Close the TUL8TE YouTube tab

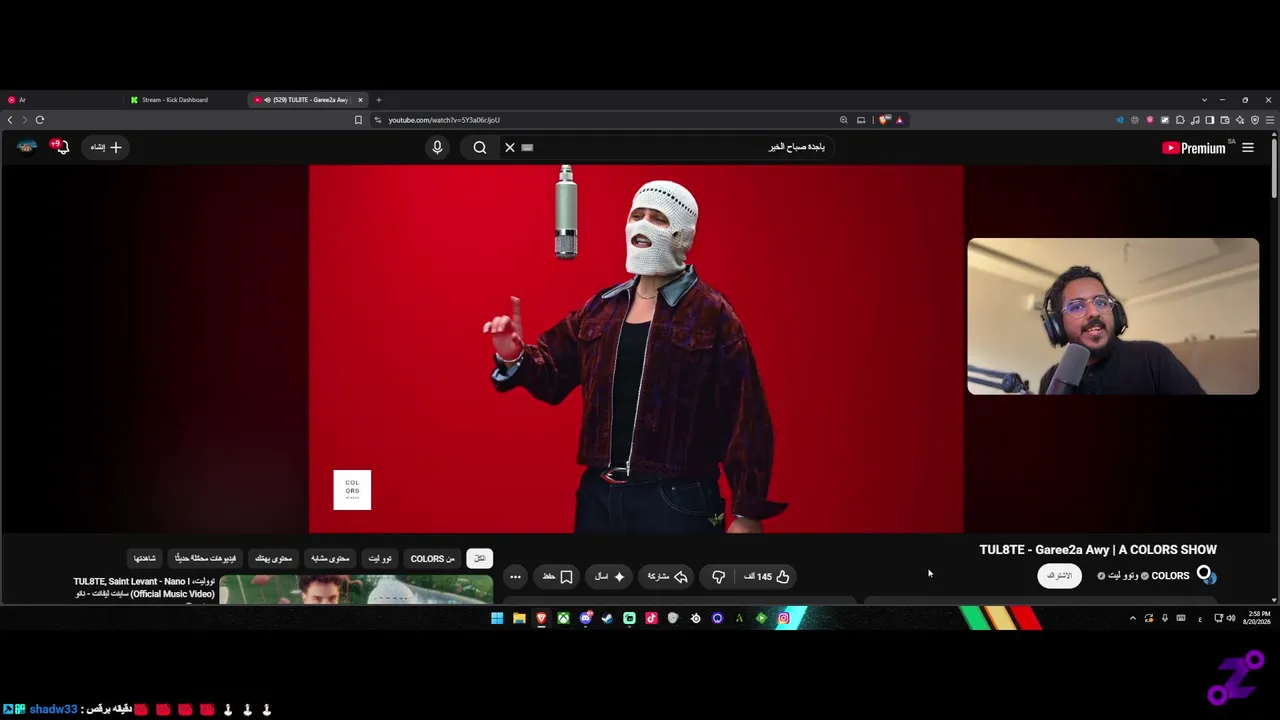click(361, 100)
